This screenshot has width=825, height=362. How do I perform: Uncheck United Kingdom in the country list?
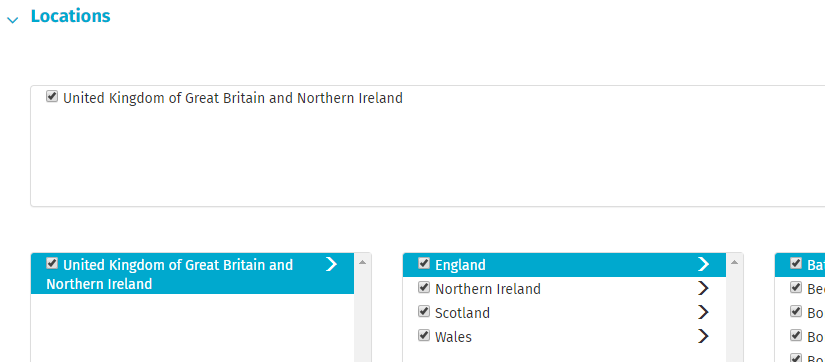(x=52, y=263)
